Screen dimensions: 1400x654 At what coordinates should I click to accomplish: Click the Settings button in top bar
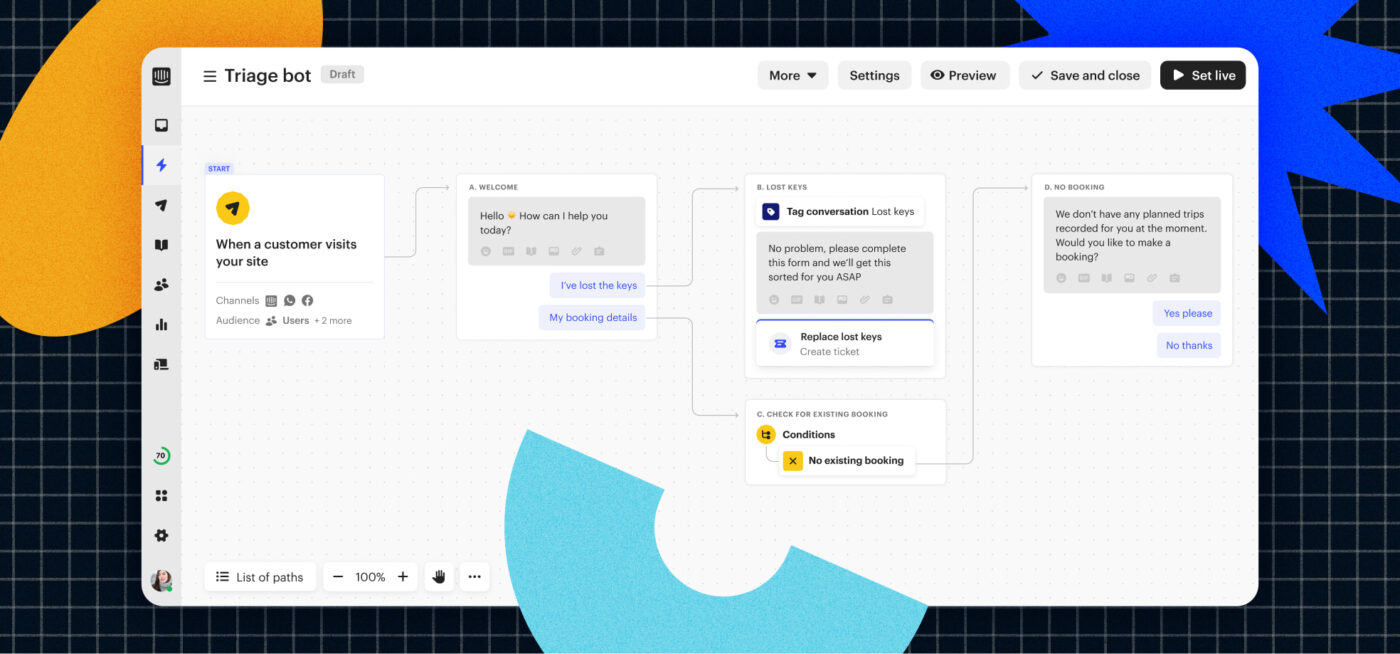pos(874,75)
